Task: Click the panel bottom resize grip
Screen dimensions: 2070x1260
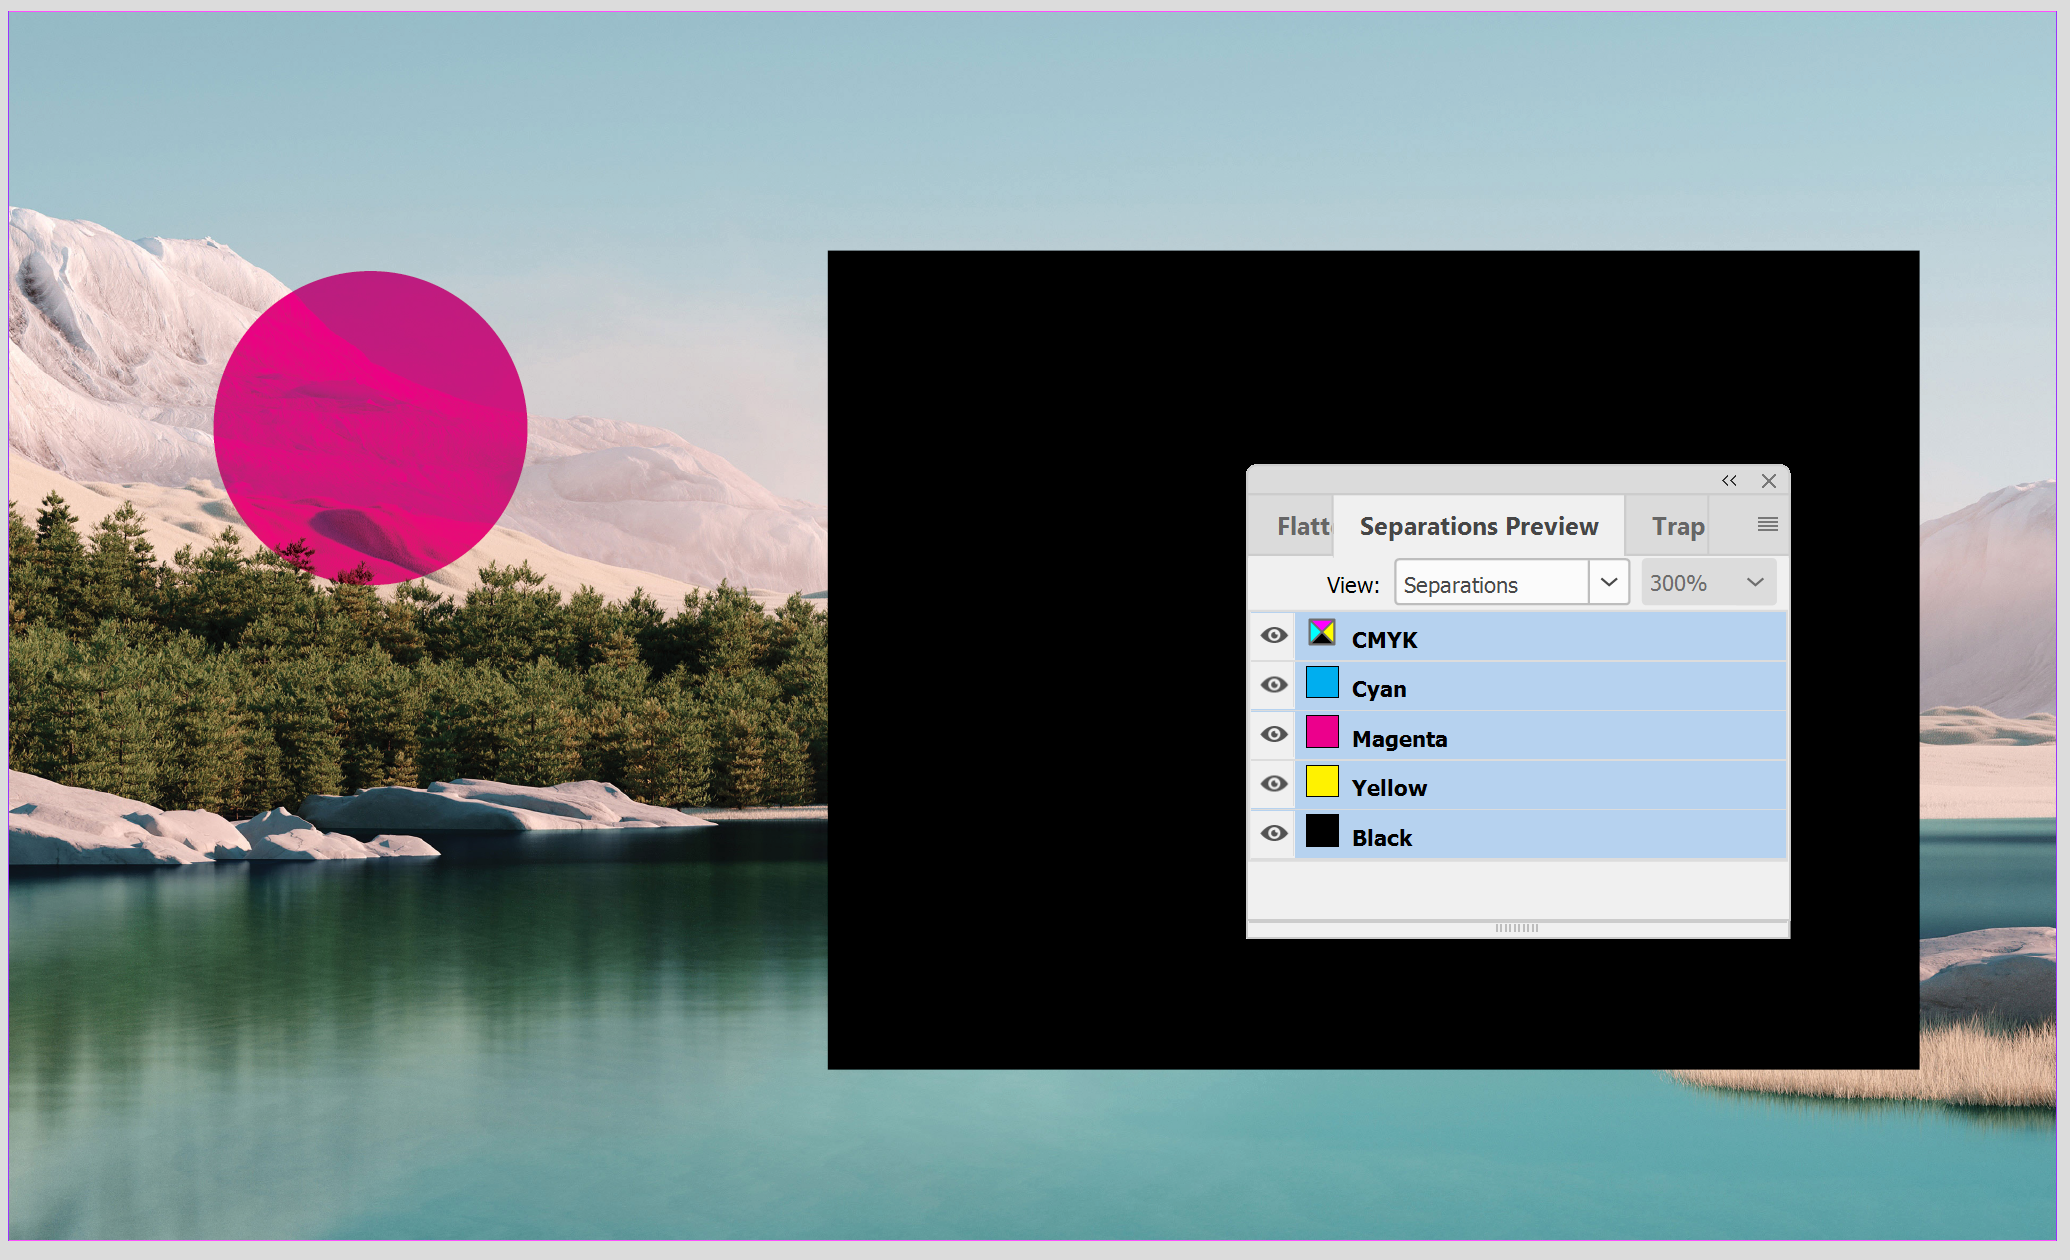Action: [1517, 929]
